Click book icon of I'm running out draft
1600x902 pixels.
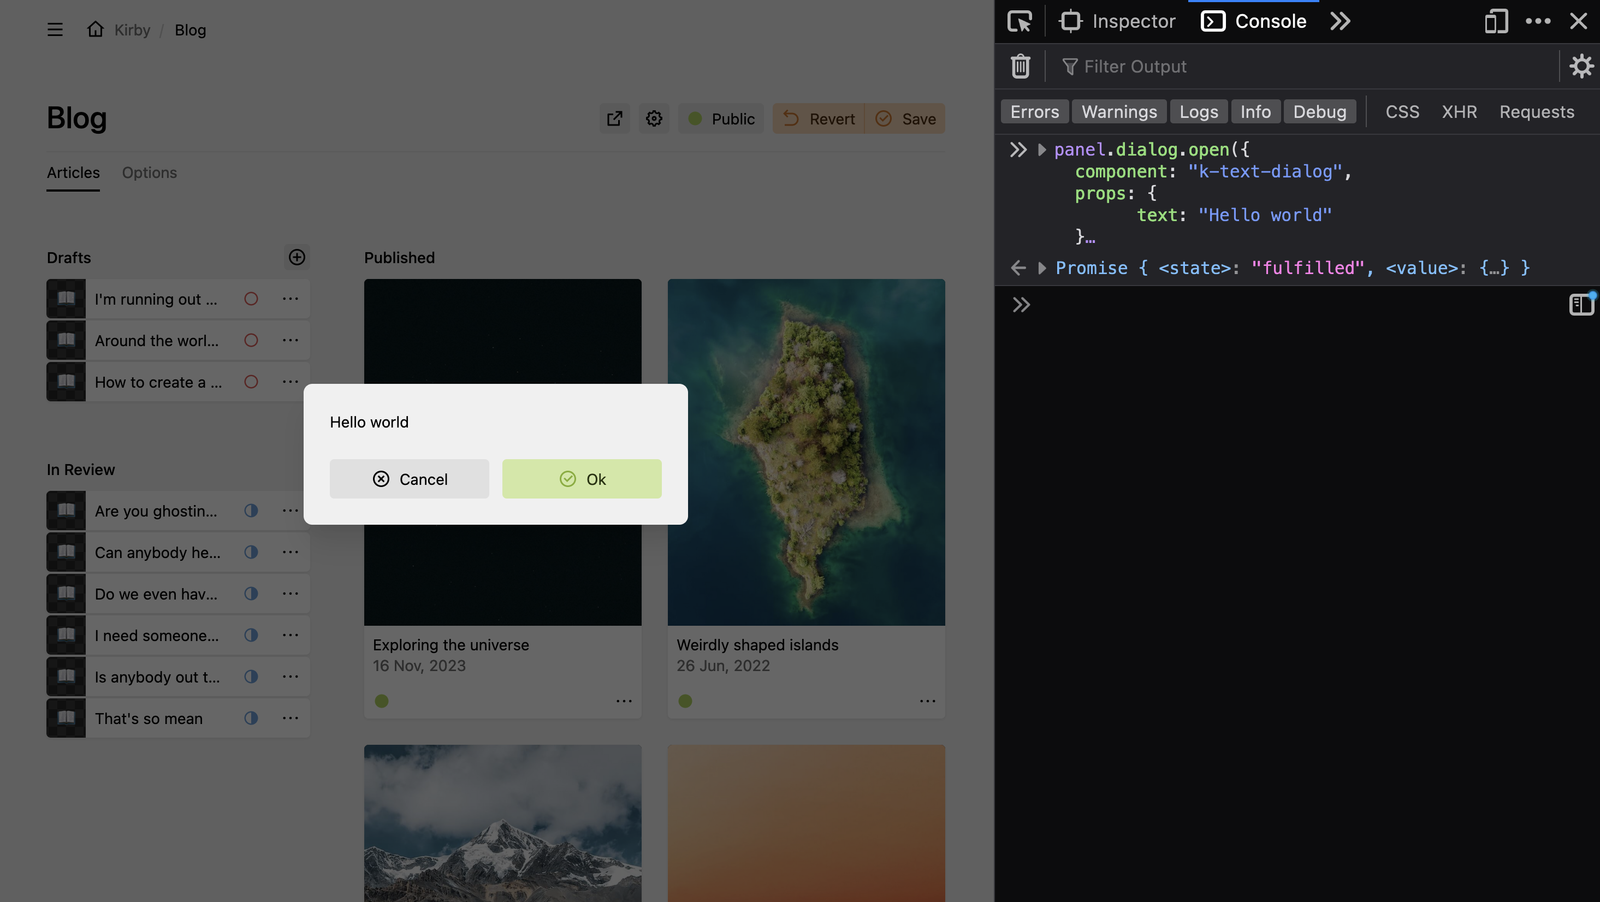66,299
